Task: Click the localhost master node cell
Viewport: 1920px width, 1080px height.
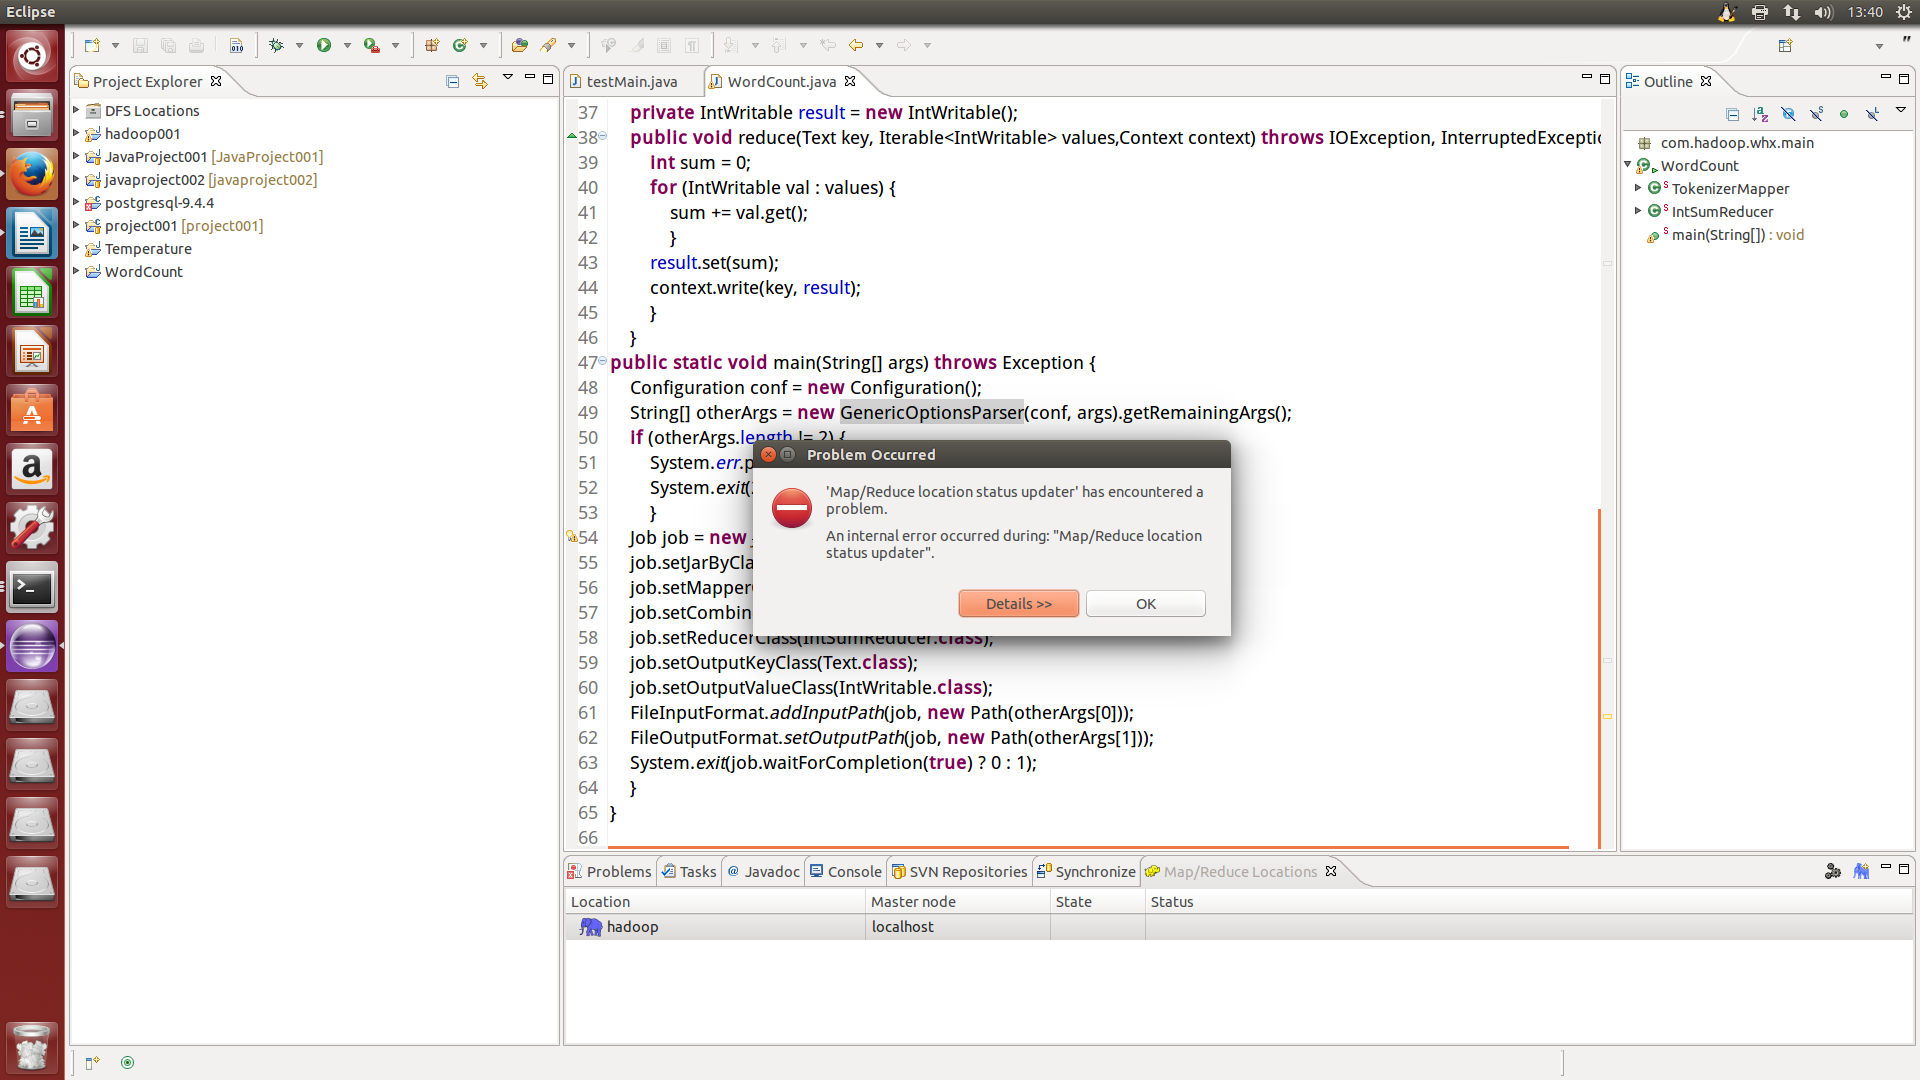Action: (x=957, y=927)
